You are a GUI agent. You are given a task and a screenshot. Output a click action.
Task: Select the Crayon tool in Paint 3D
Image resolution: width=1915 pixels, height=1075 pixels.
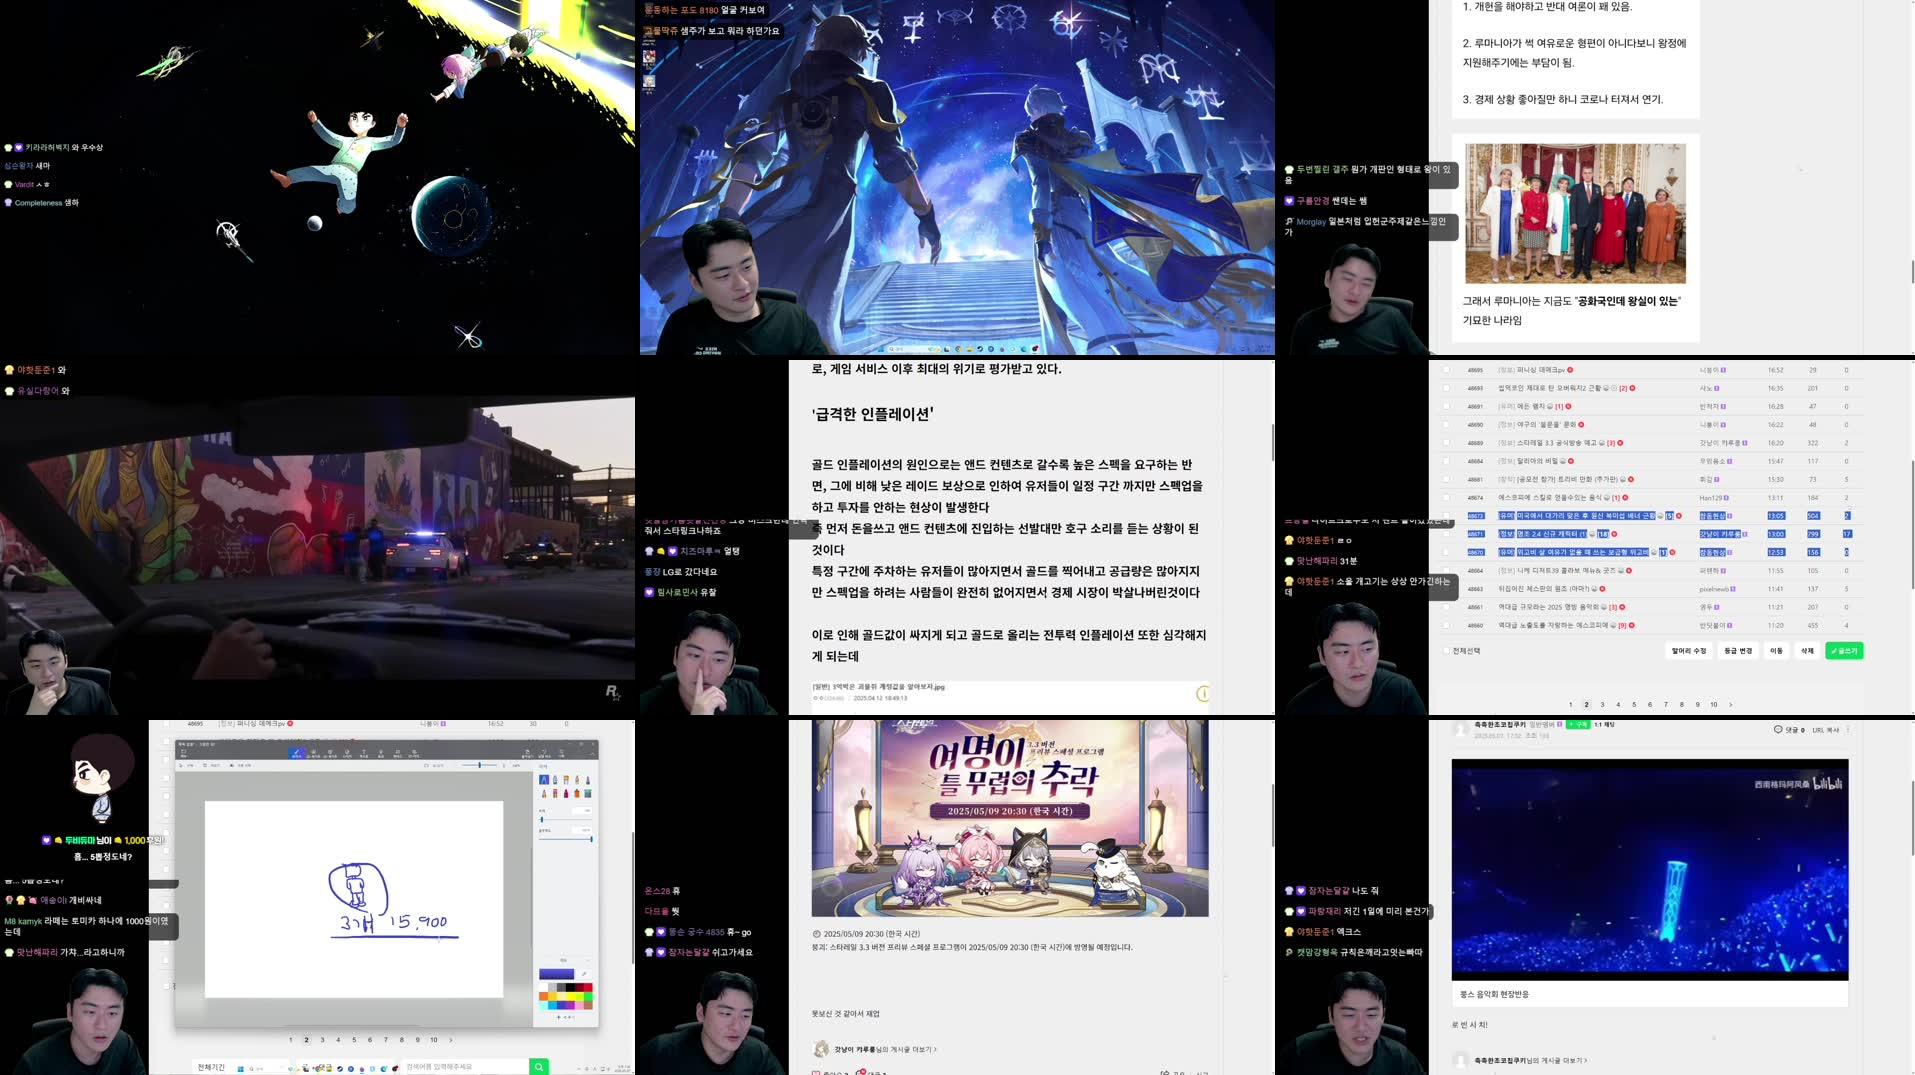pyautogui.click(x=566, y=793)
